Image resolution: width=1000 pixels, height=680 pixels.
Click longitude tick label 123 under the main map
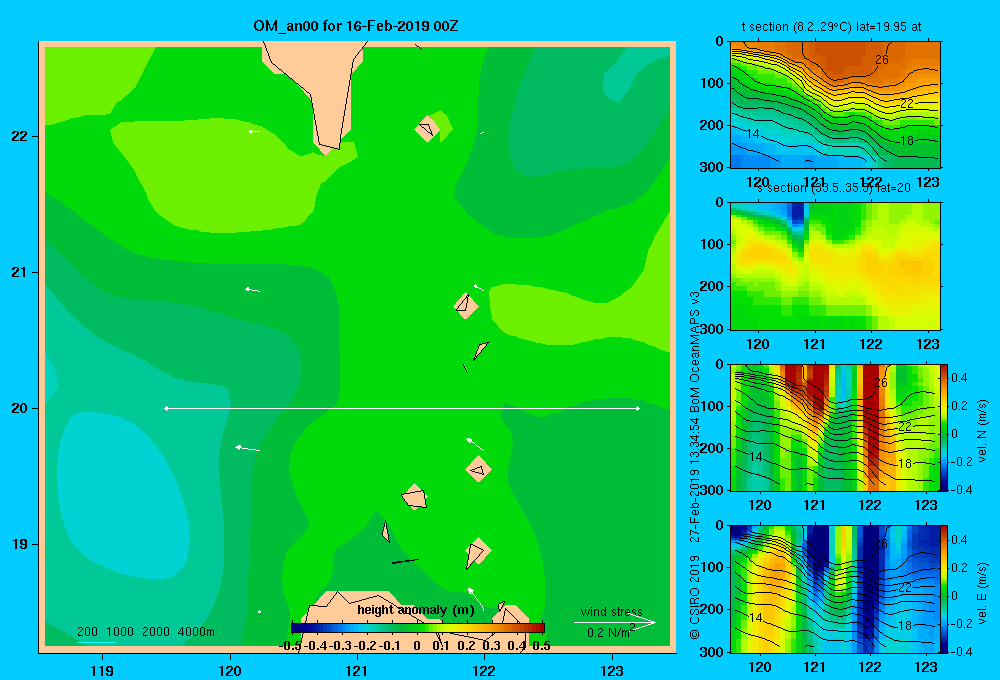[612, 670]
